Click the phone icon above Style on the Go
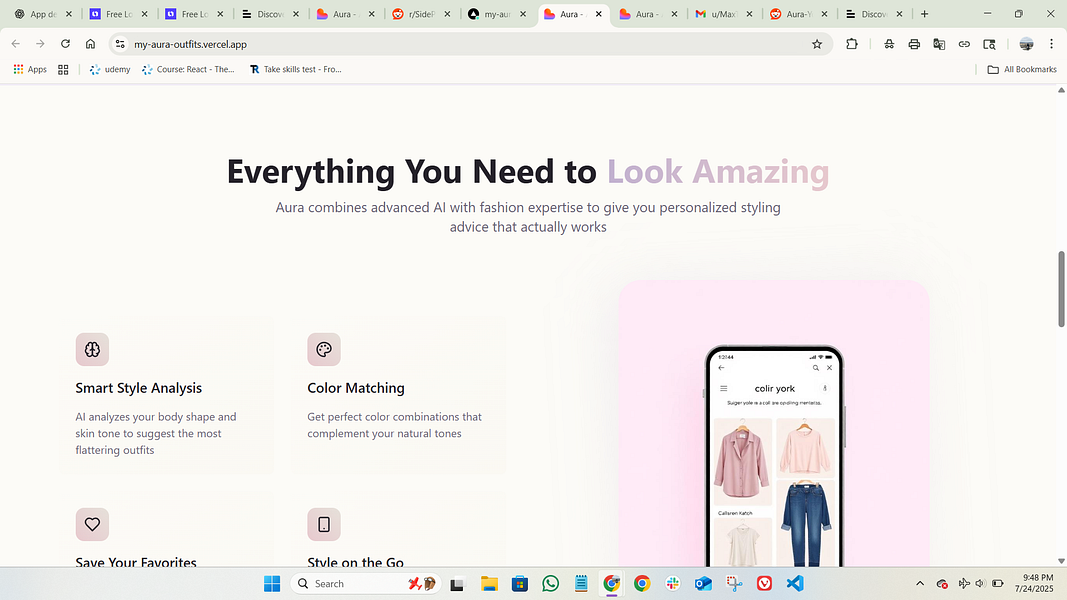1067x600 pixels. (x=323, y=524)
